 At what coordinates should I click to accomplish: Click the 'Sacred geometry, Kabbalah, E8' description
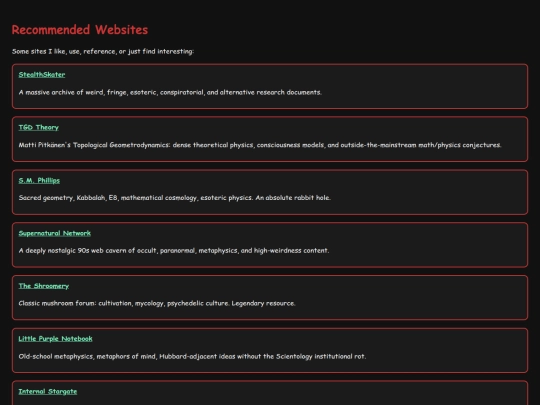coord(175,198)
